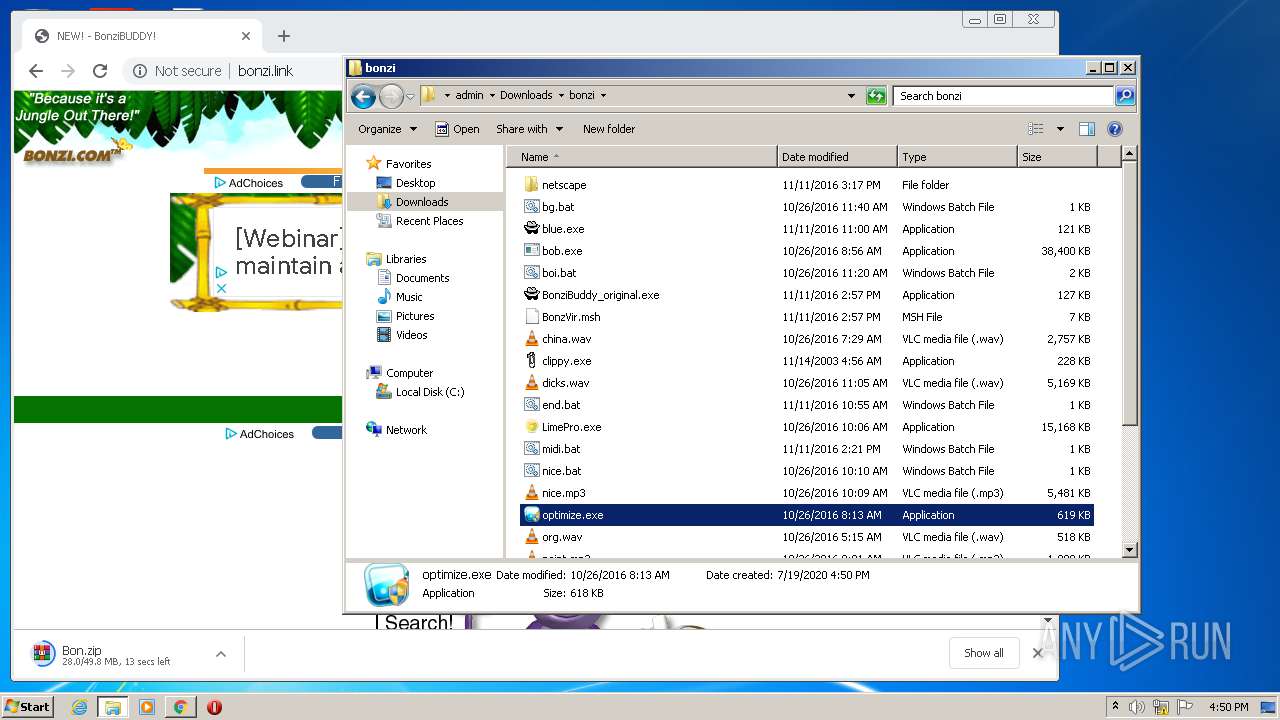This screenshot has width=1280, height=720.
Task: Click the green refresh button beside address bar
Action: (x=876, y=96)
